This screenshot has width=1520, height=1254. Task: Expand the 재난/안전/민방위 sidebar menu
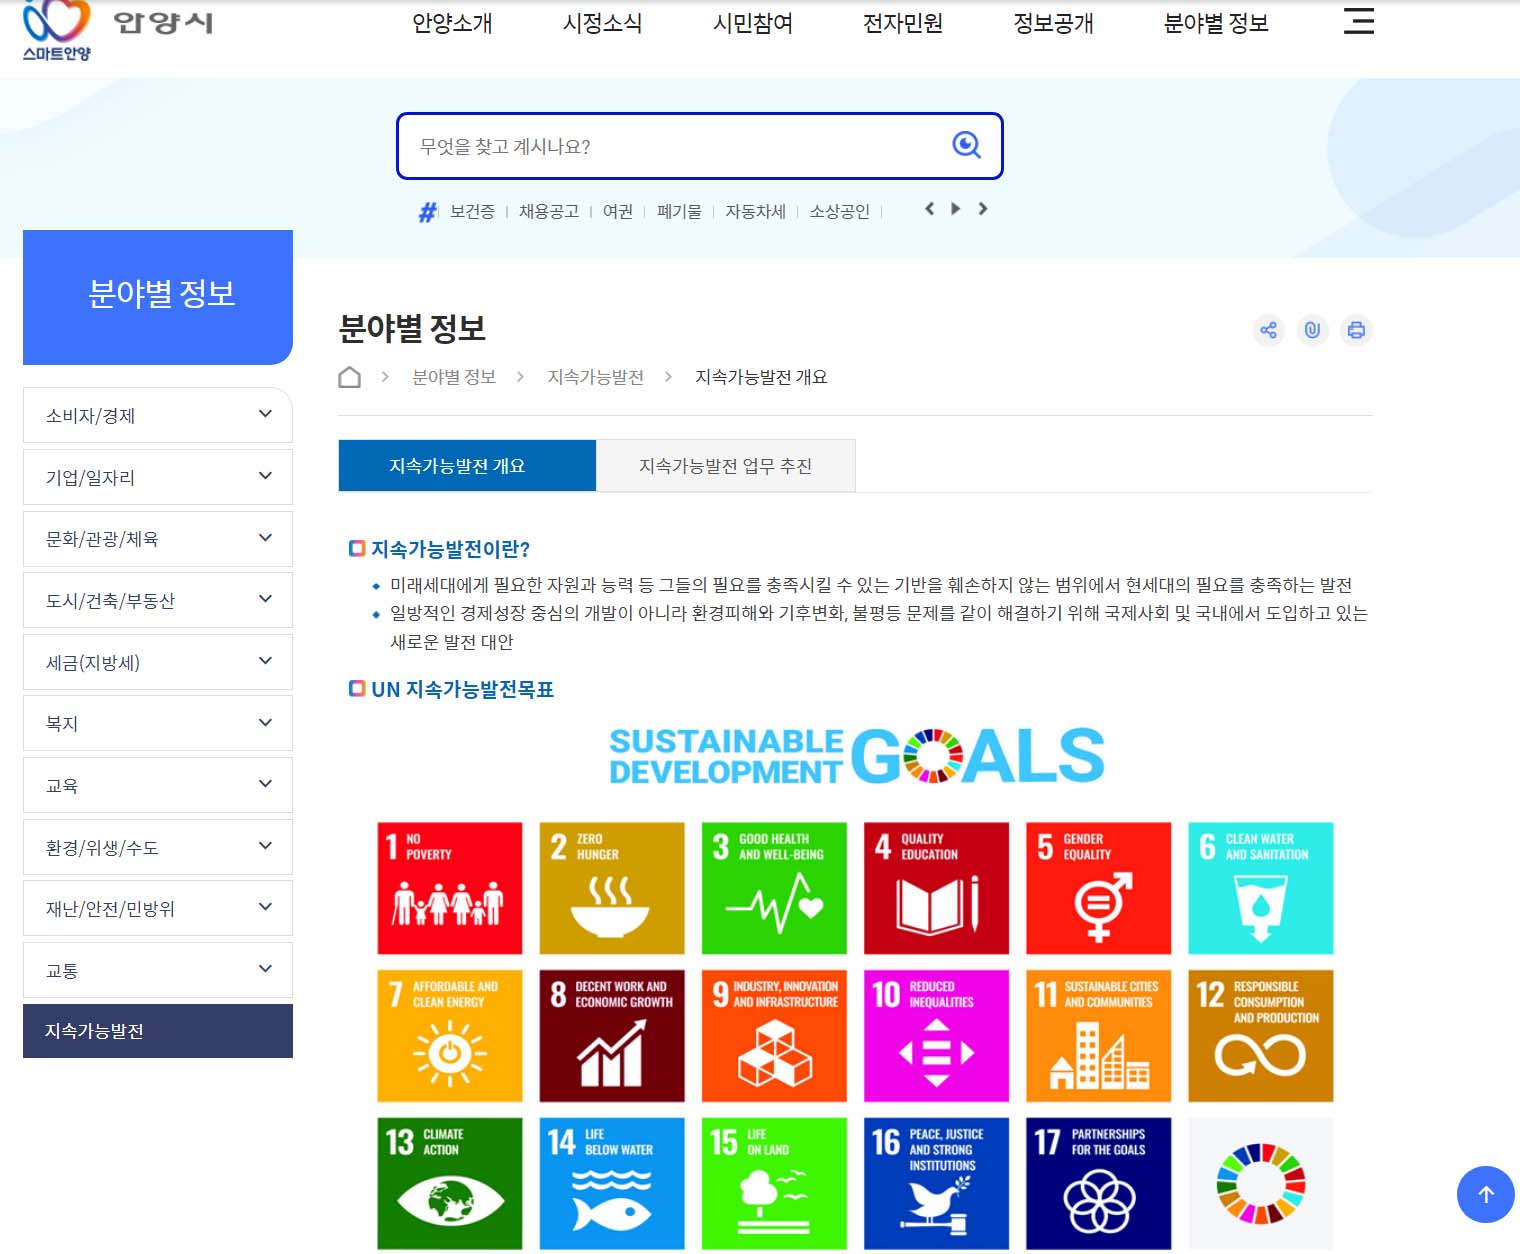click(x=158, y=908)
